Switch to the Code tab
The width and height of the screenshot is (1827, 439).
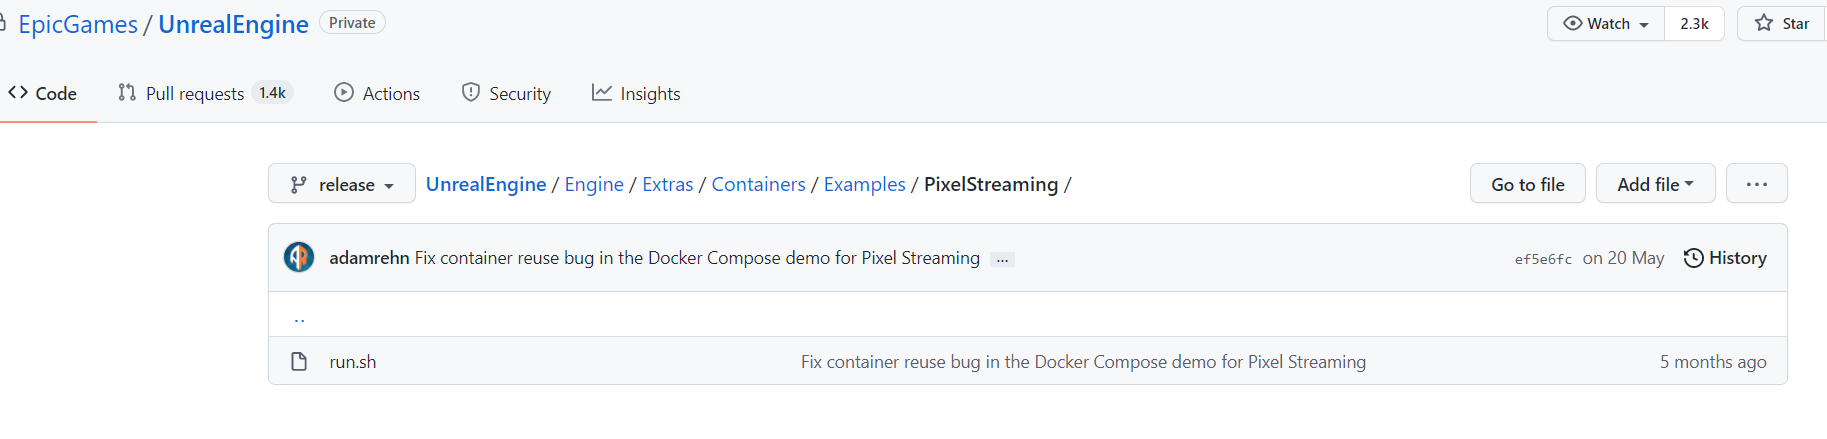pos(43,93)
